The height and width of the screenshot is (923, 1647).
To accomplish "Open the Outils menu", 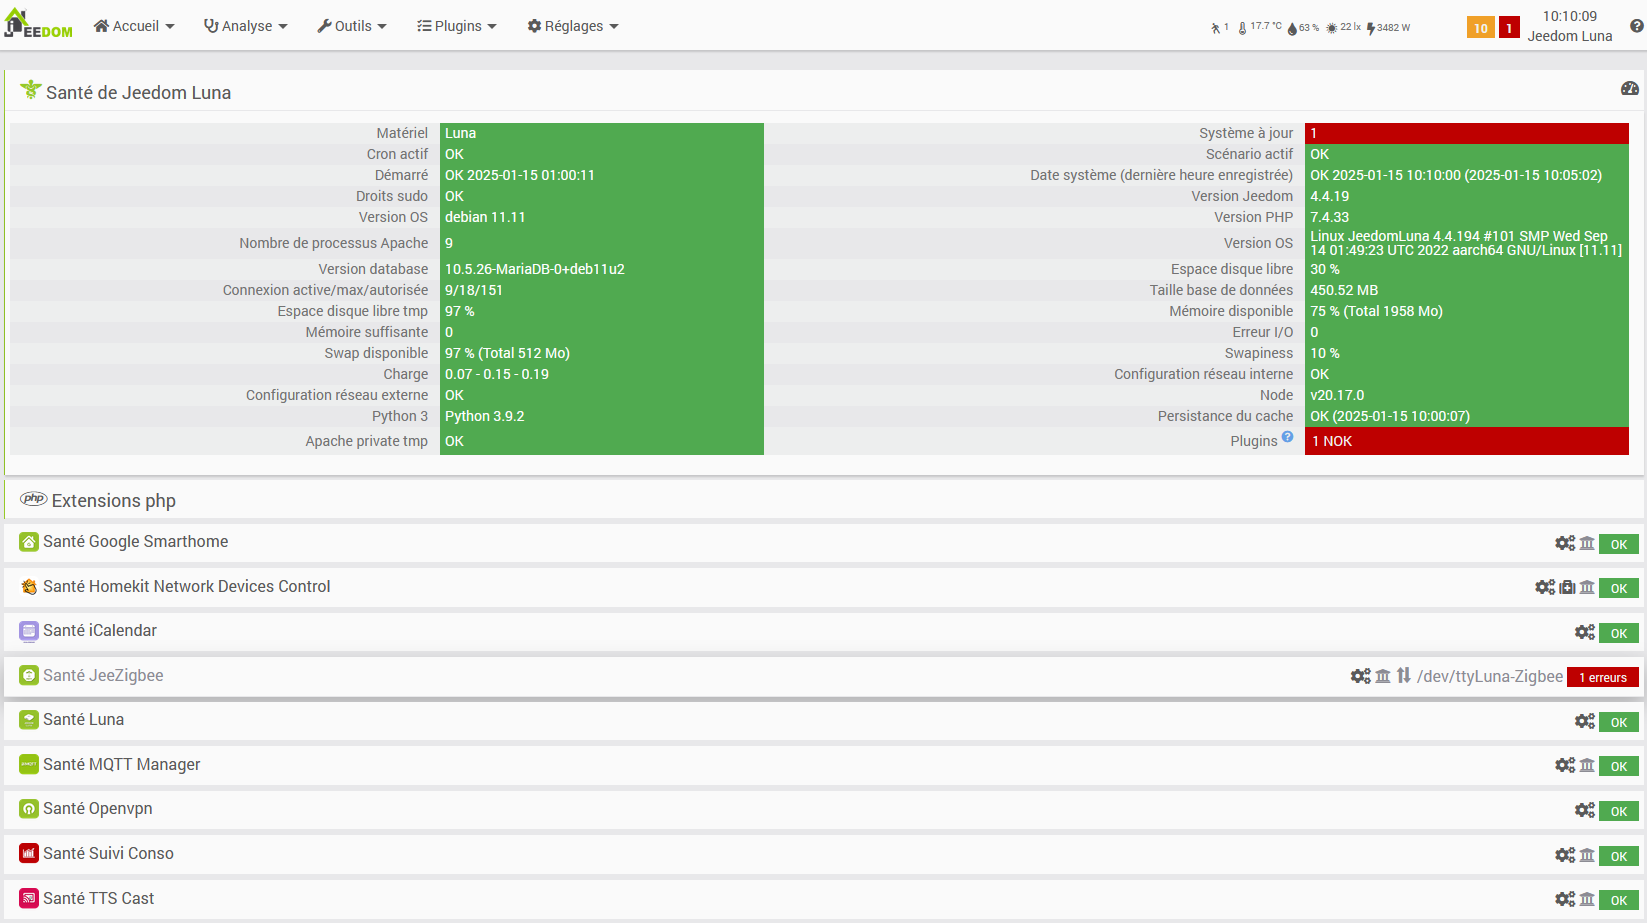I will 352,26.
